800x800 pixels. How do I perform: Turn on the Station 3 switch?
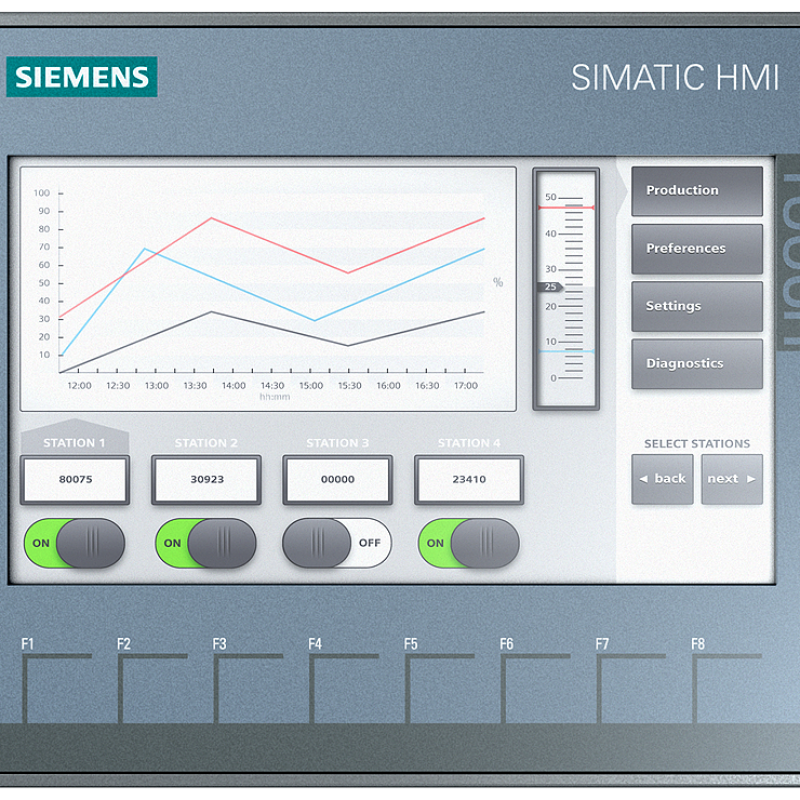point(337,543)
